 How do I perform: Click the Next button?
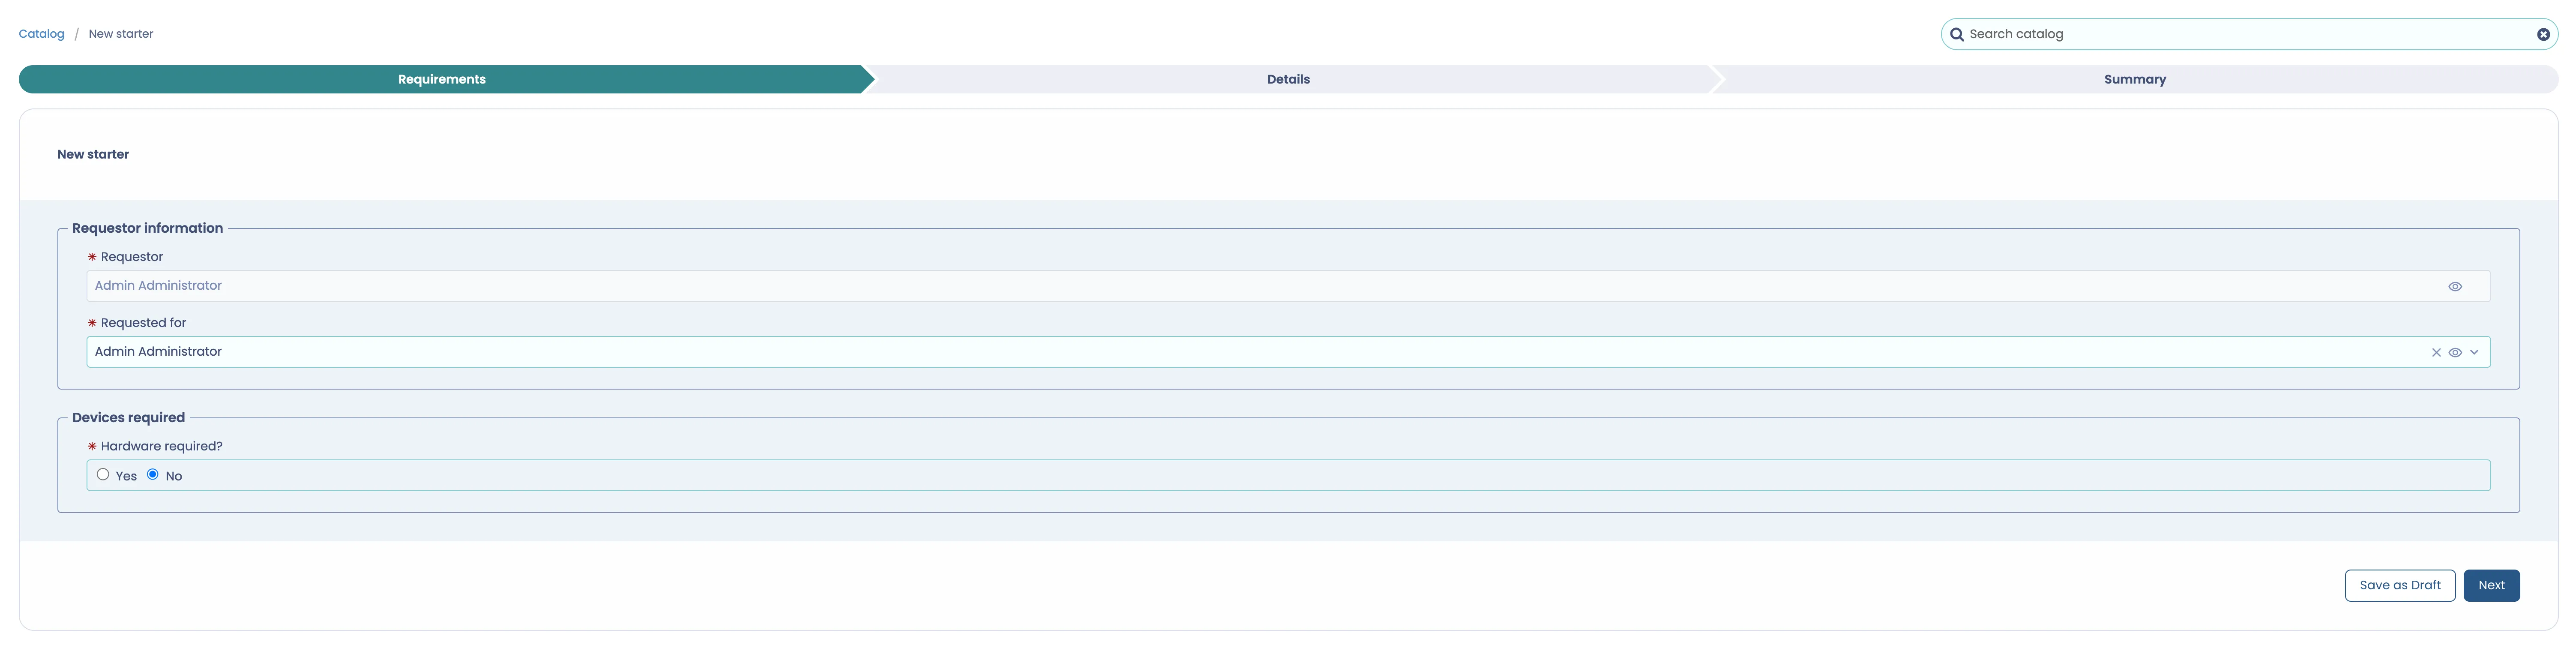tap(2491, 586)
